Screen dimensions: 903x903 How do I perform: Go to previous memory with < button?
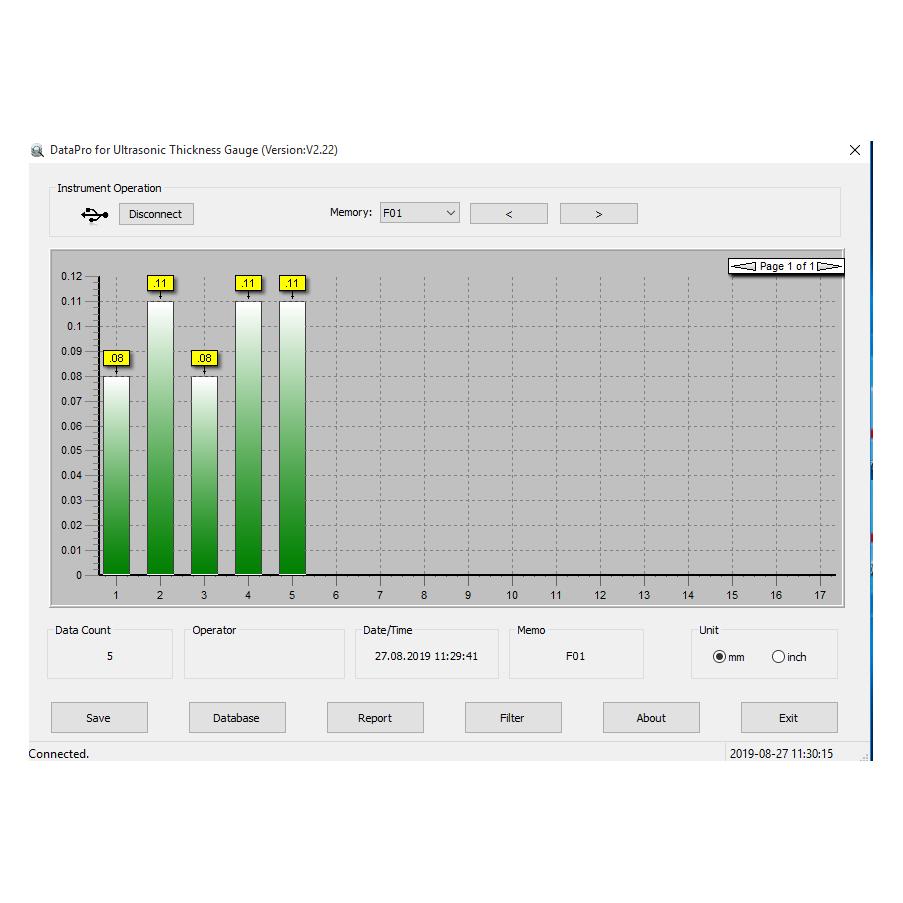[509, 214]
